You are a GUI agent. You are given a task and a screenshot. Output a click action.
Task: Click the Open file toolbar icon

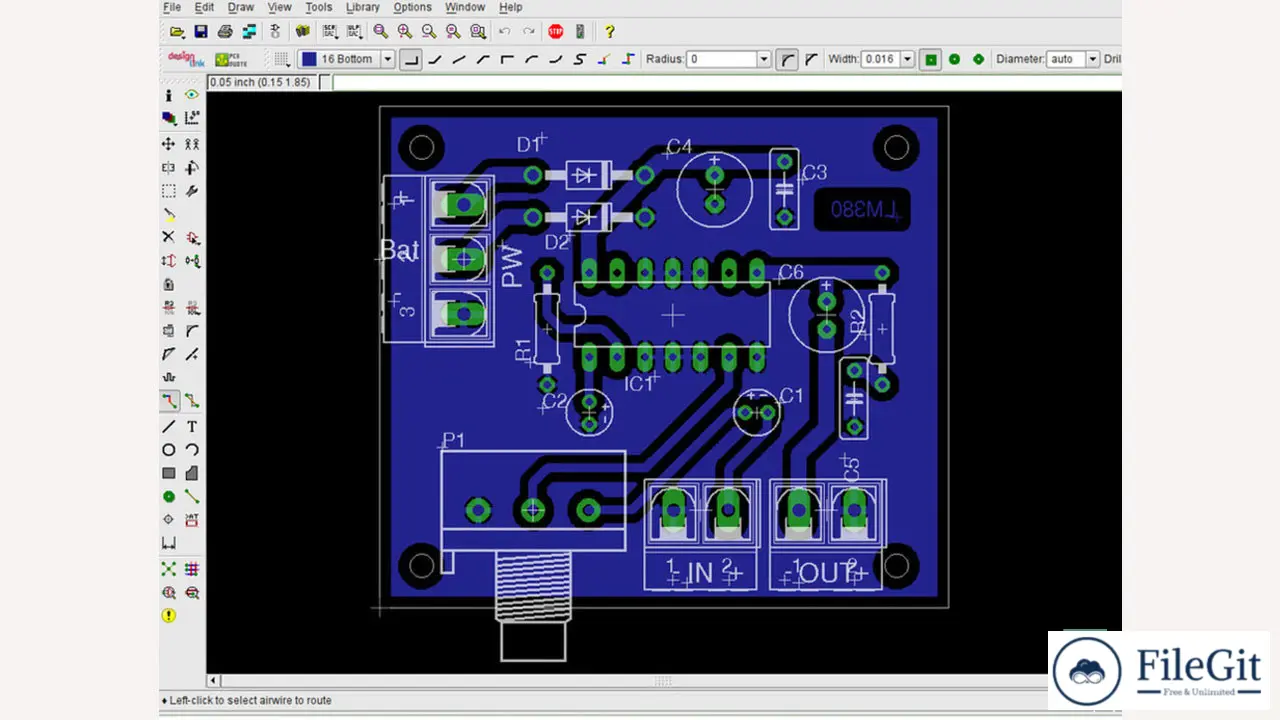pos(177,32)
